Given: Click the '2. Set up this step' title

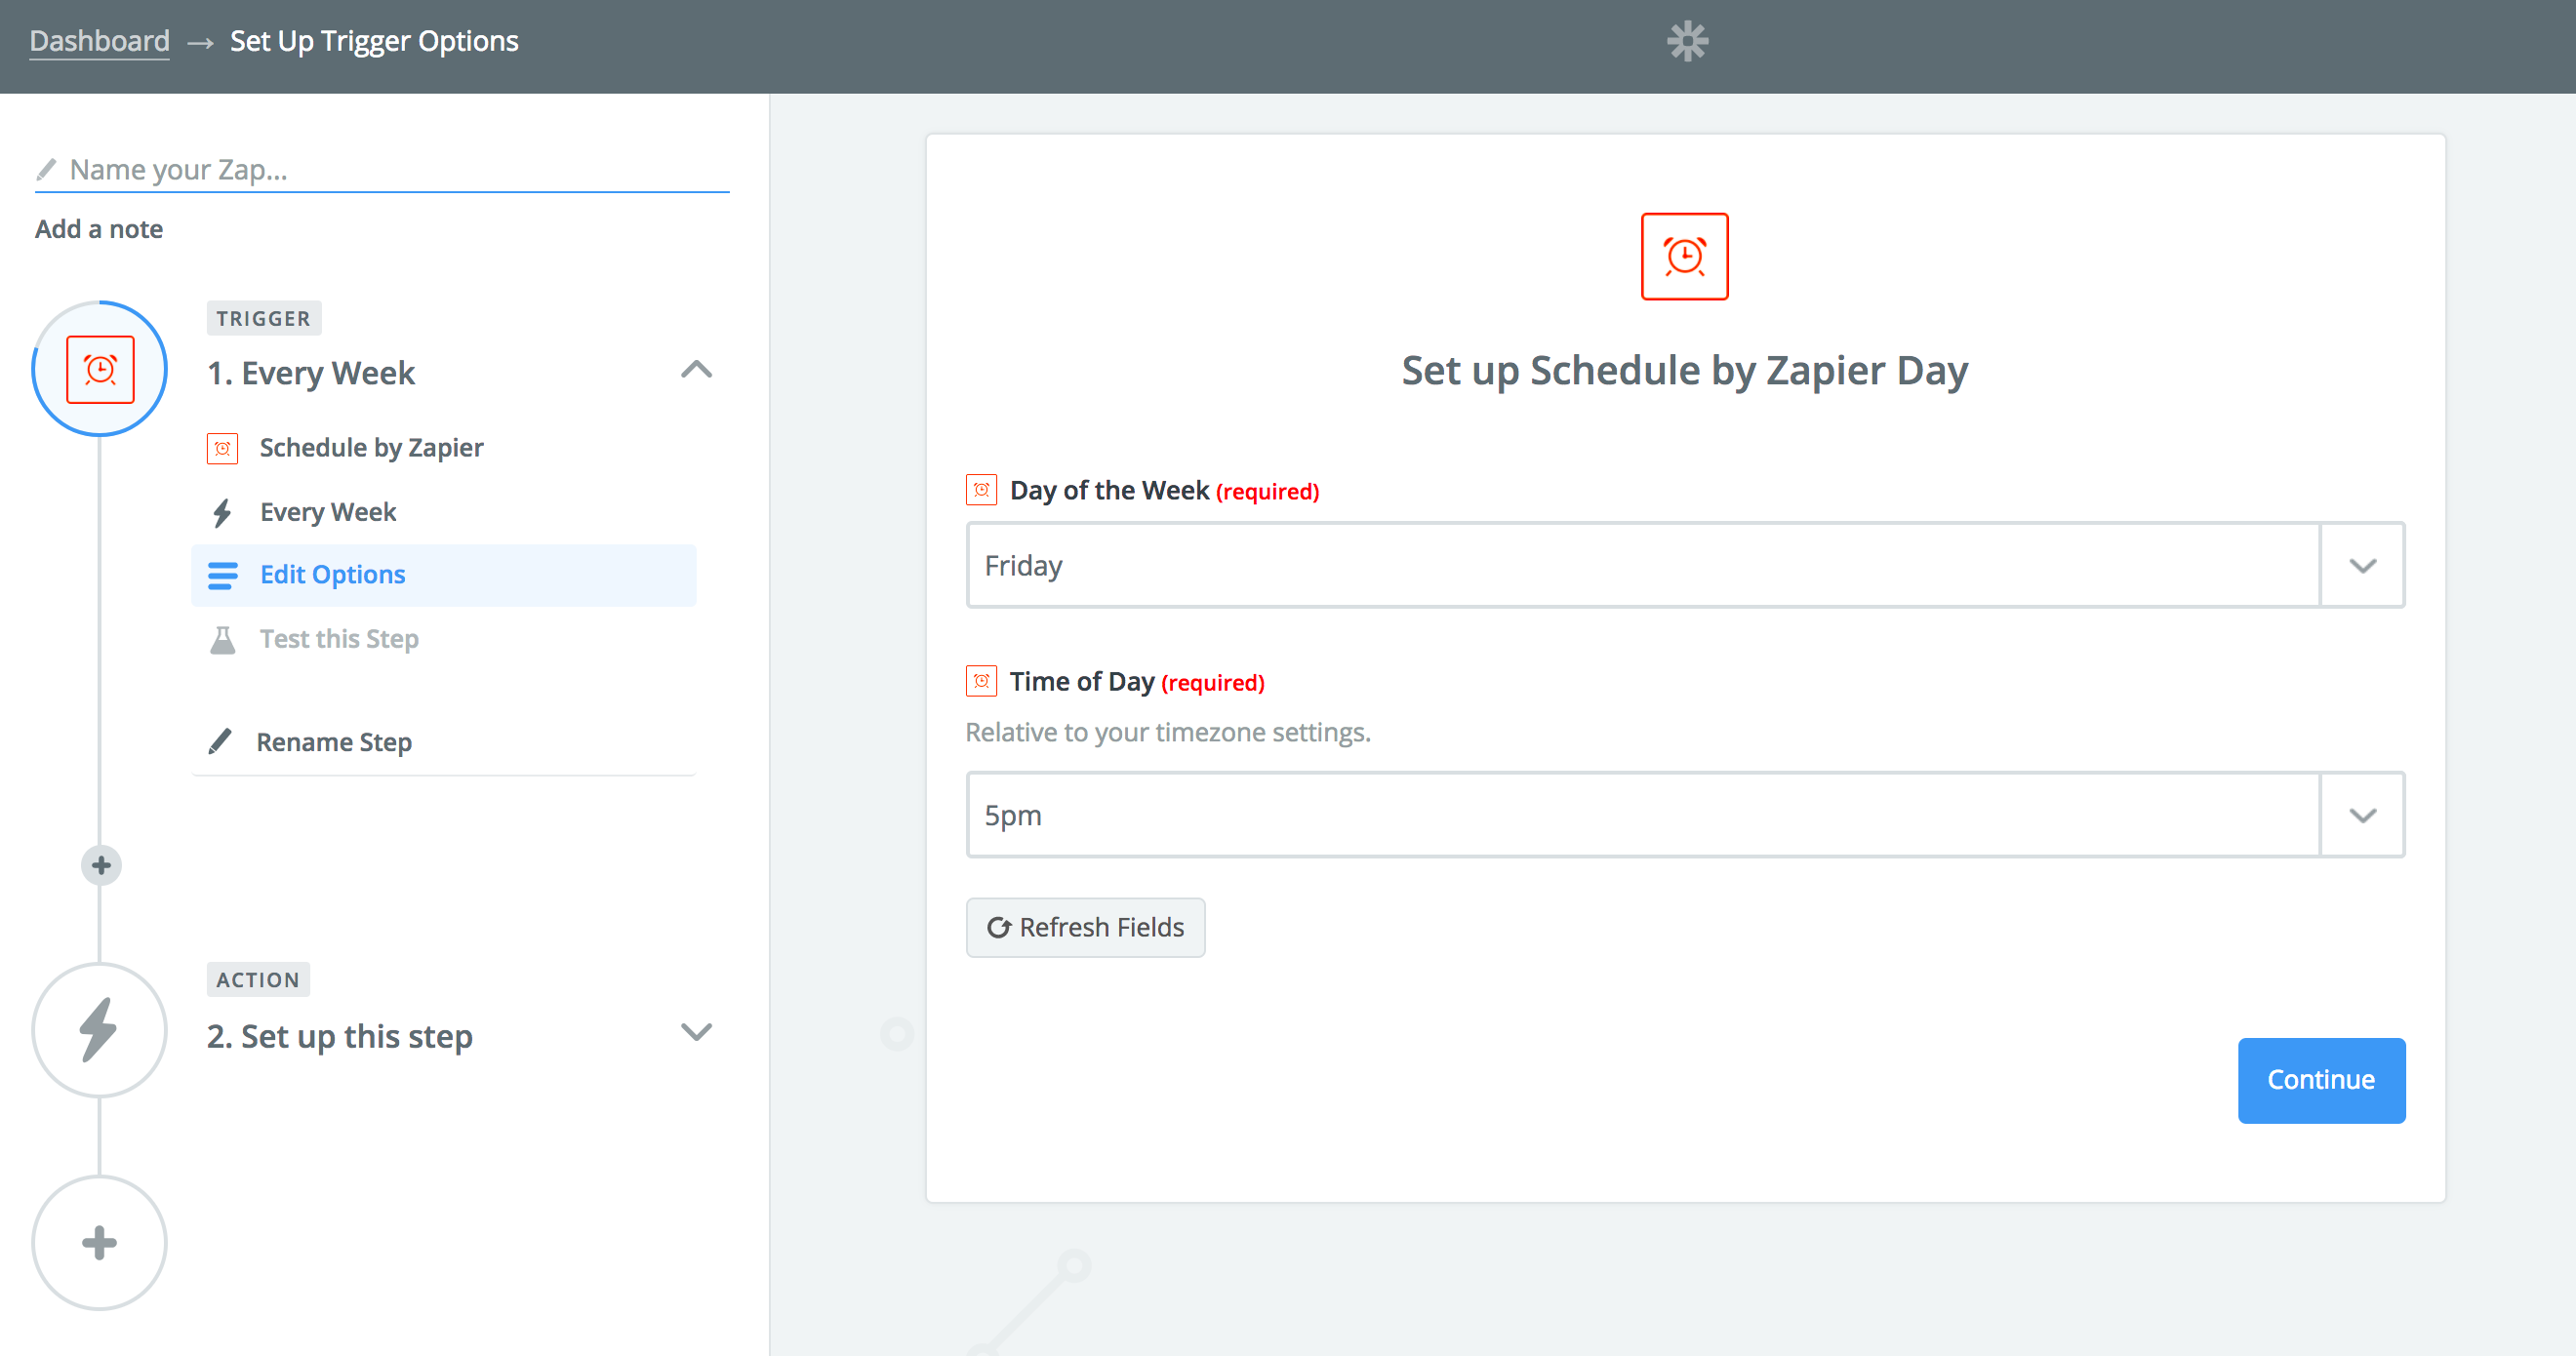Looking at the screenshot, I should coord(340,1037).
